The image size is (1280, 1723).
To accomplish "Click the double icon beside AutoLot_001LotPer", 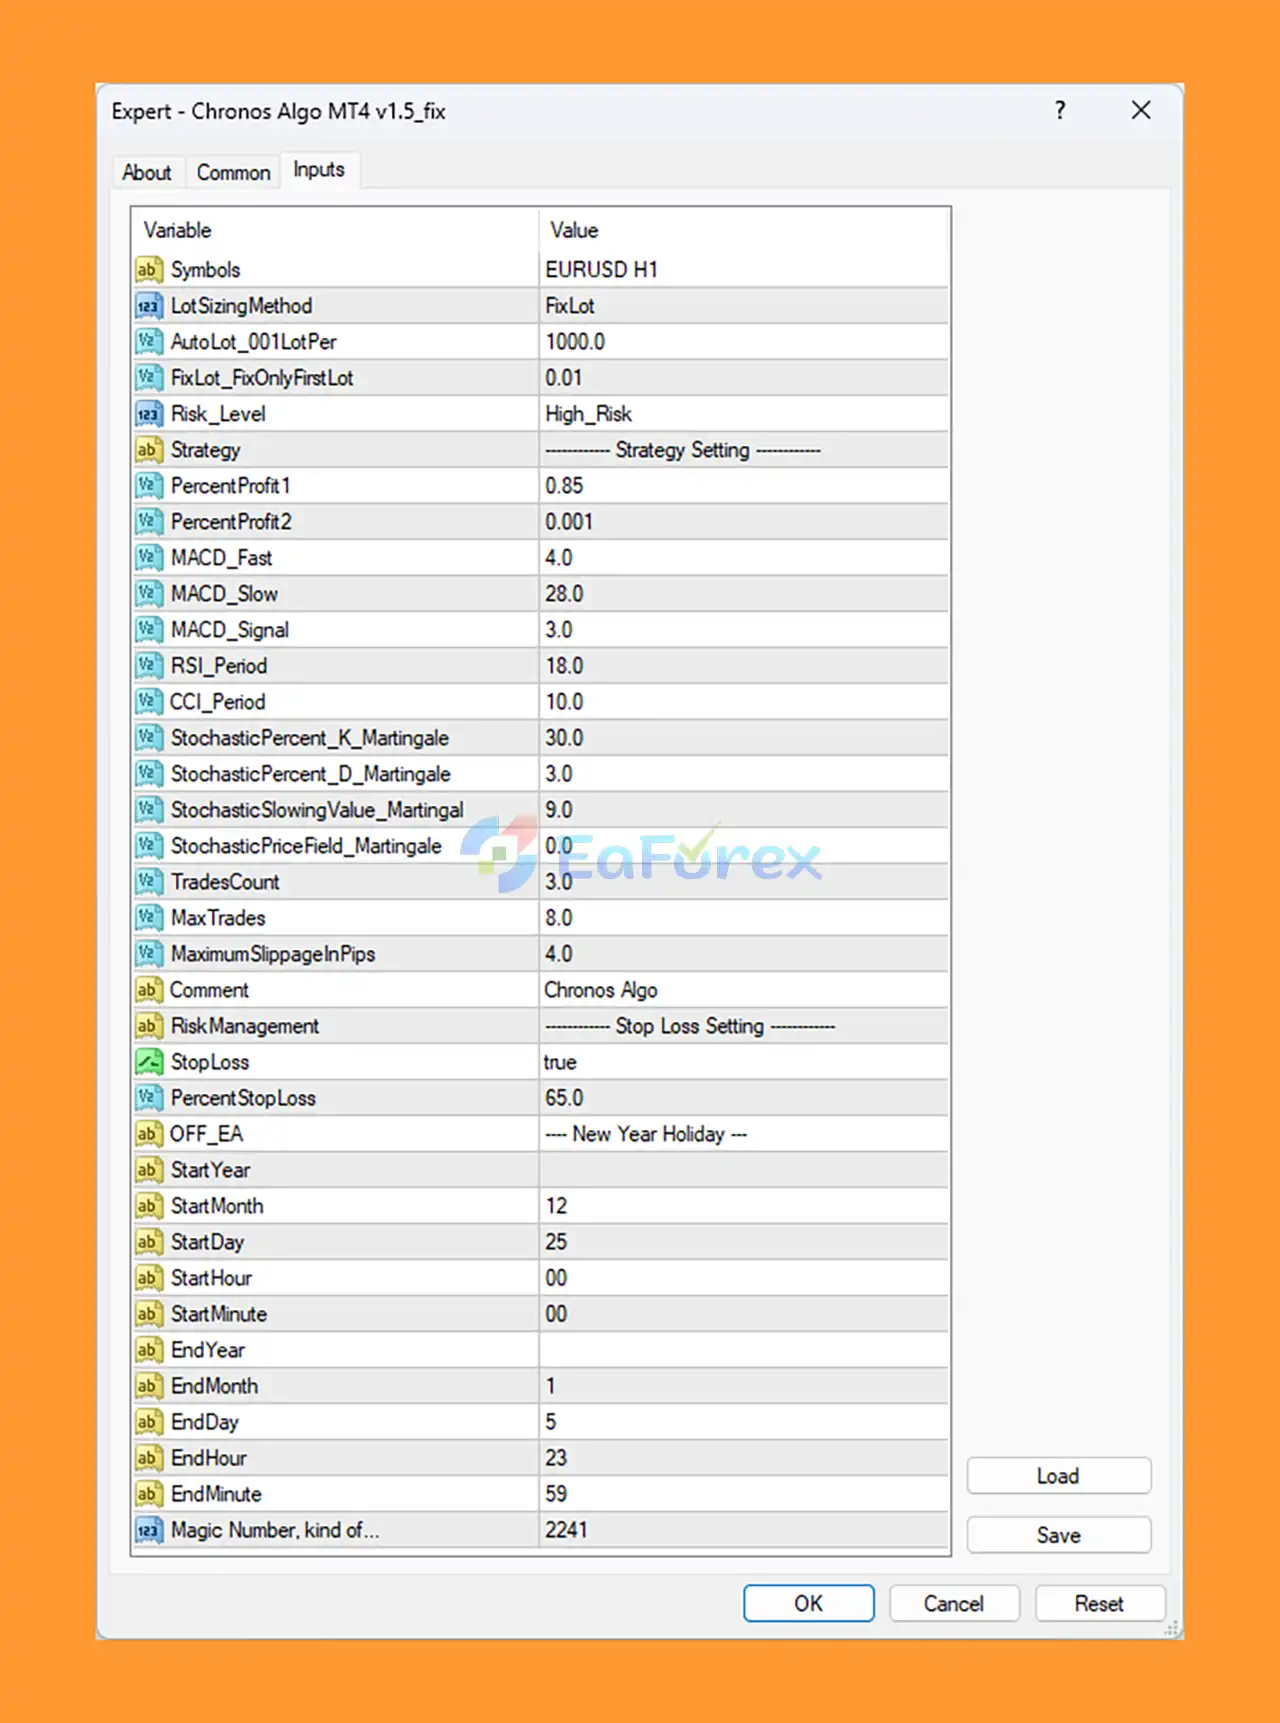I will pyautogui.click(x=148, y=342).
